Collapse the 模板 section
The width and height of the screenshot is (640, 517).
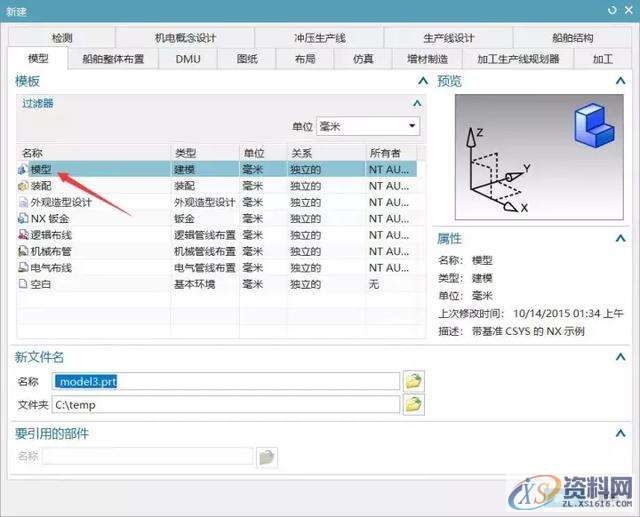(423, 81)
